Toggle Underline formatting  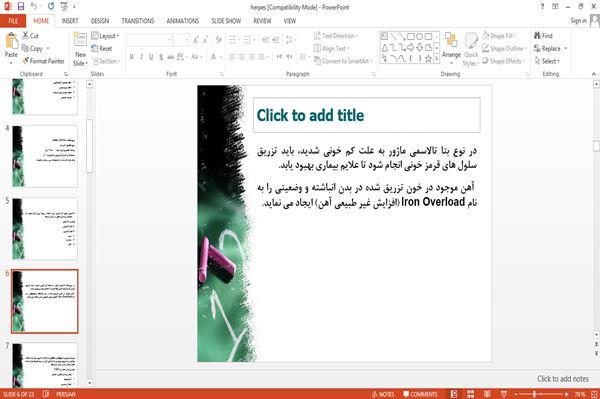coord(151,57)
